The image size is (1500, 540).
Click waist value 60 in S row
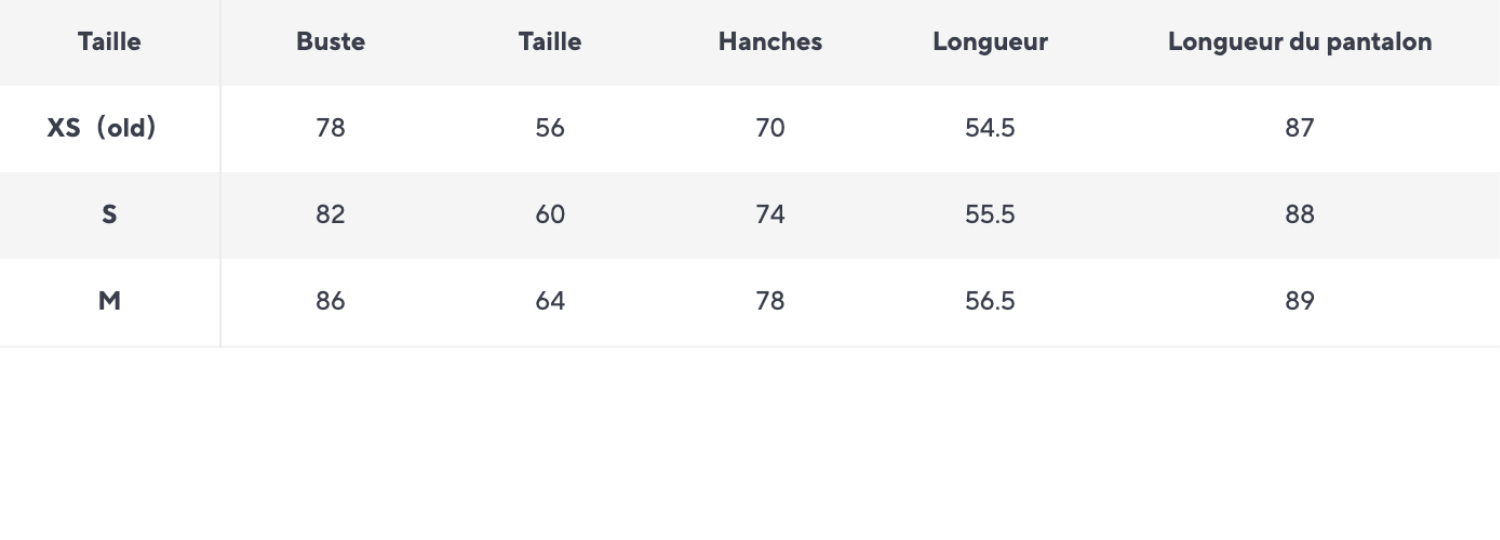coord(550,215)
